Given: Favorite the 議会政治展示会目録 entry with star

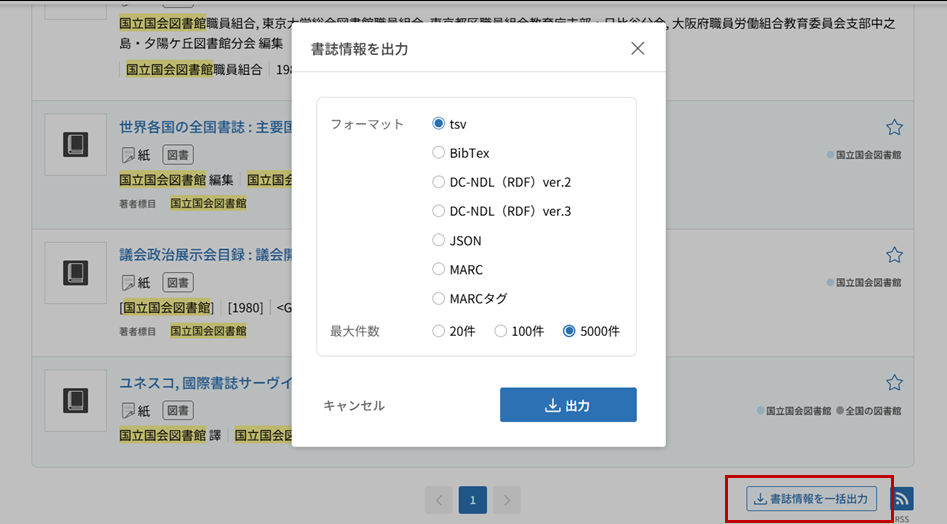Looking at the screenshot, I should [x=894, y=255].
